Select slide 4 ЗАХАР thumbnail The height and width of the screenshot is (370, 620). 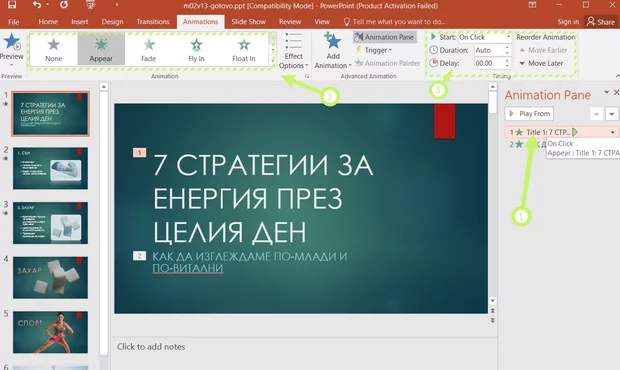[x=50, y=278]
